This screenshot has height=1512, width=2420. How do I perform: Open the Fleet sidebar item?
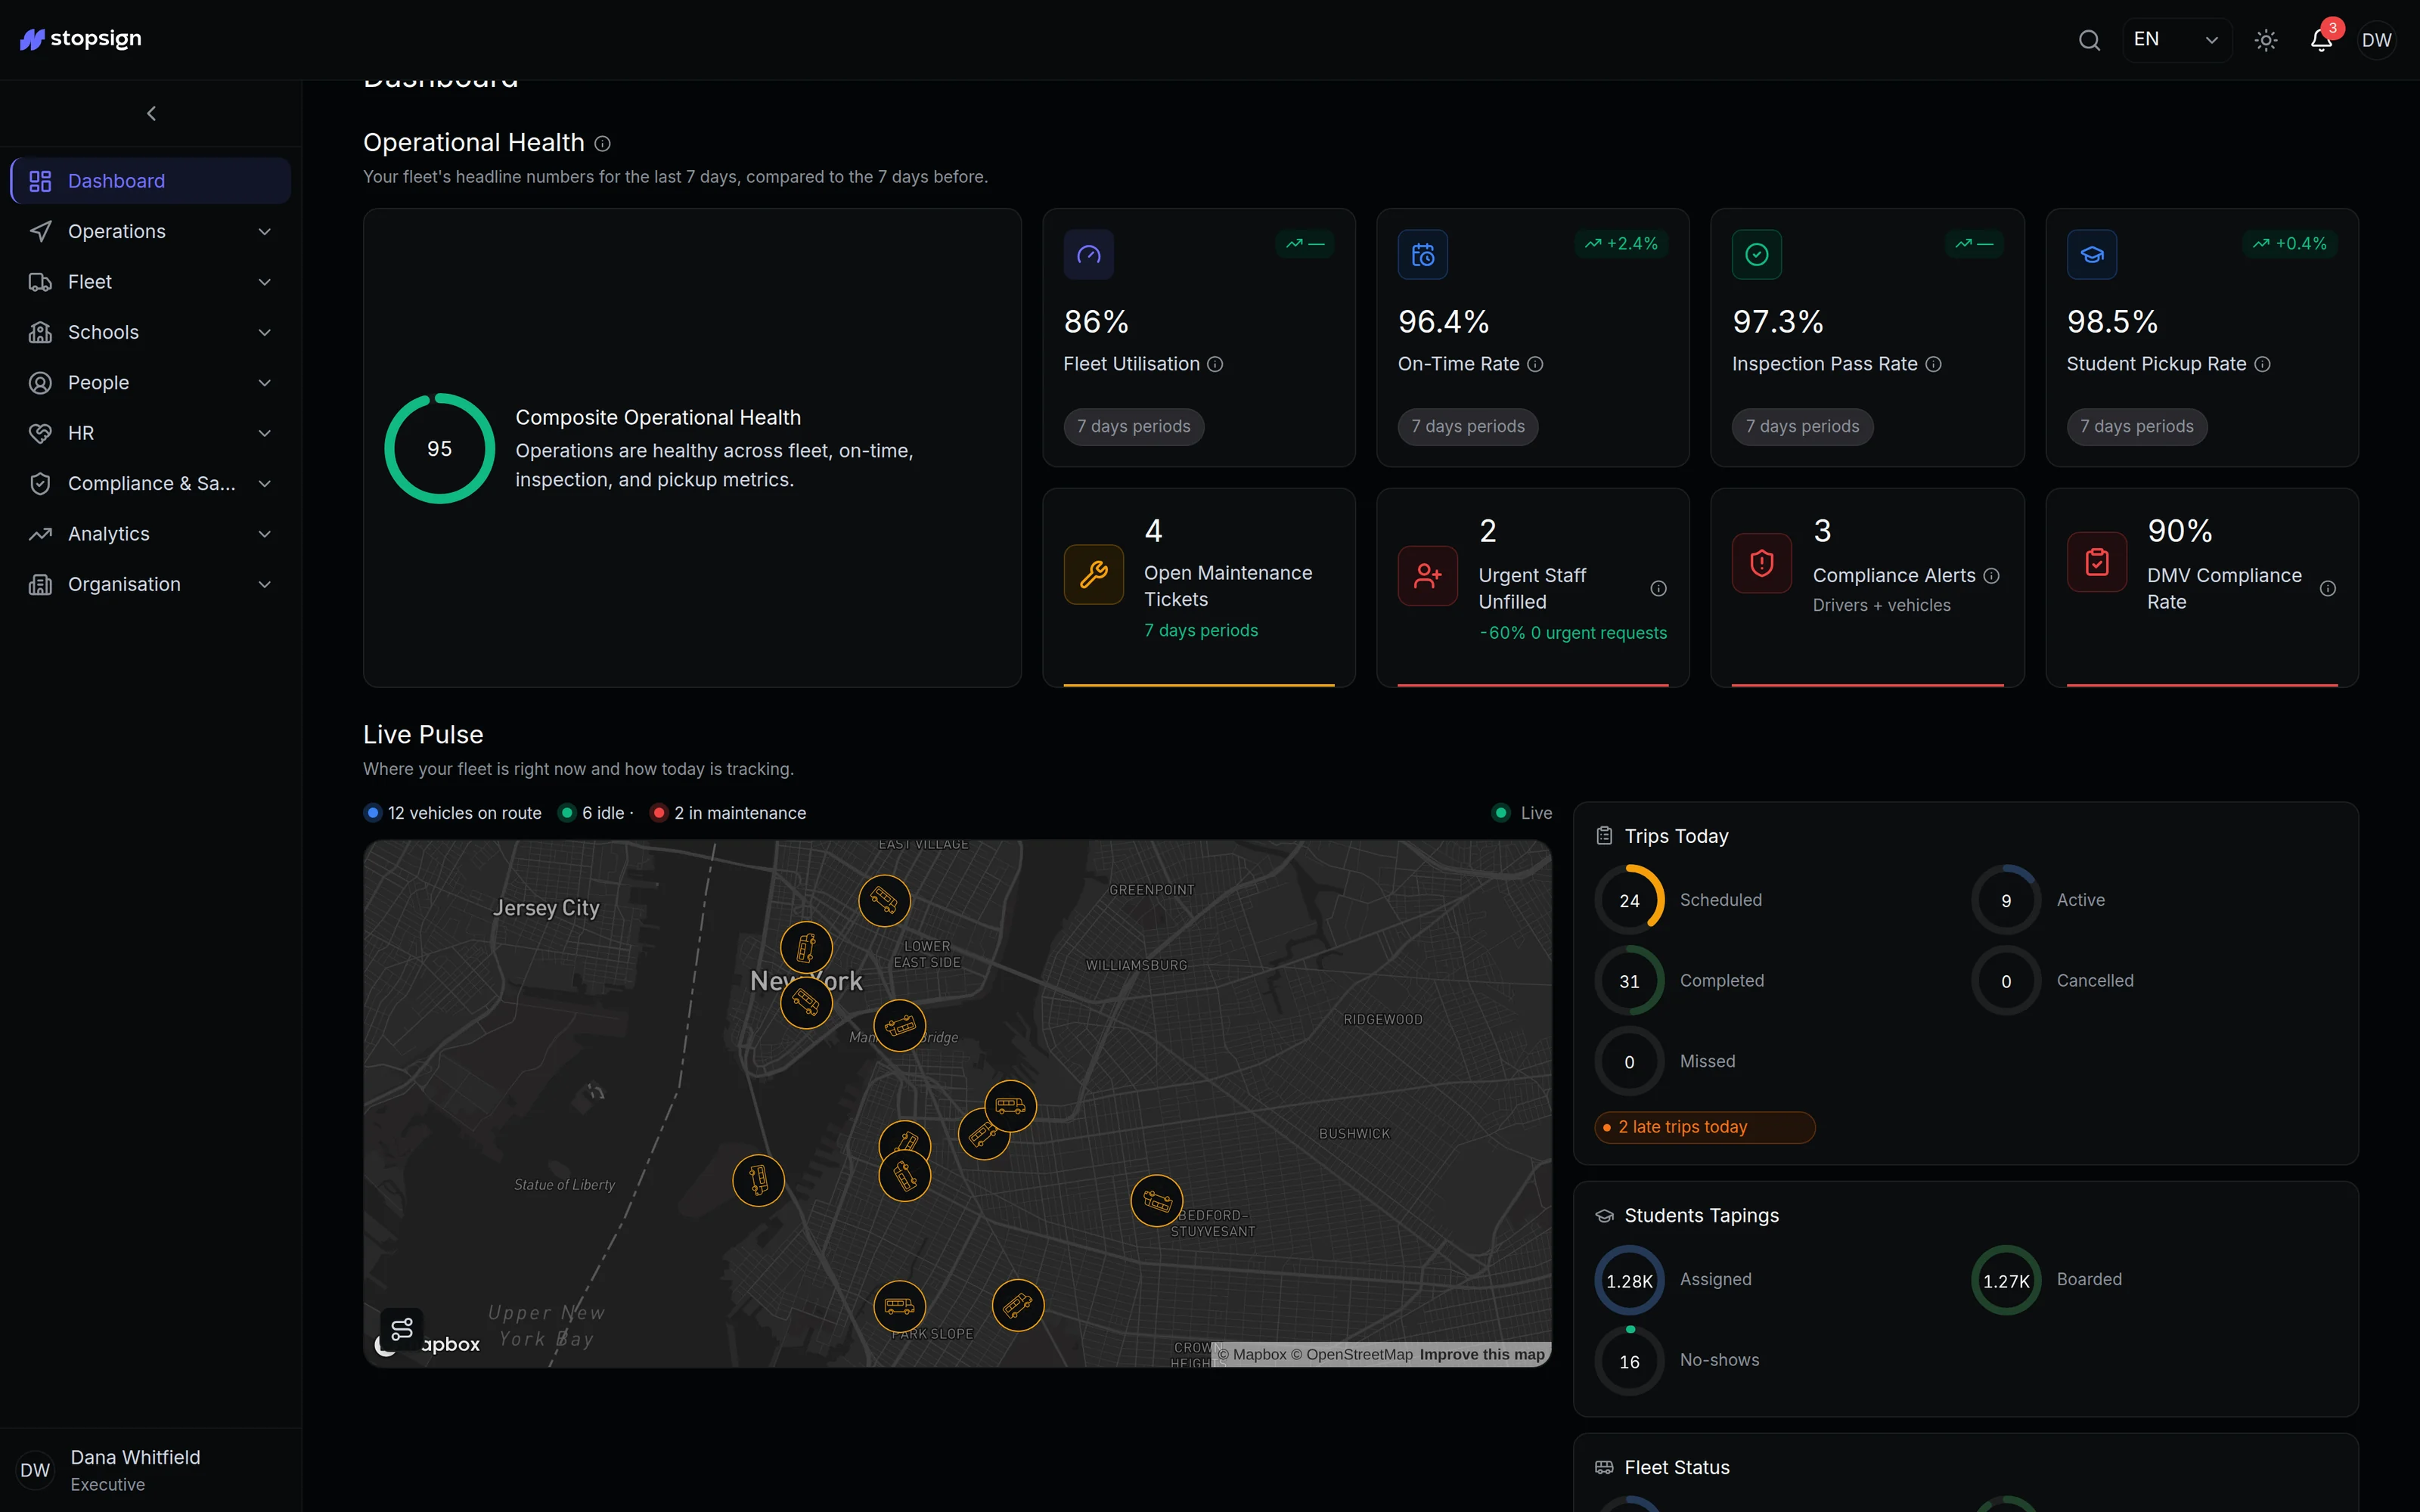pyautogui.click(x=151, y=282)
